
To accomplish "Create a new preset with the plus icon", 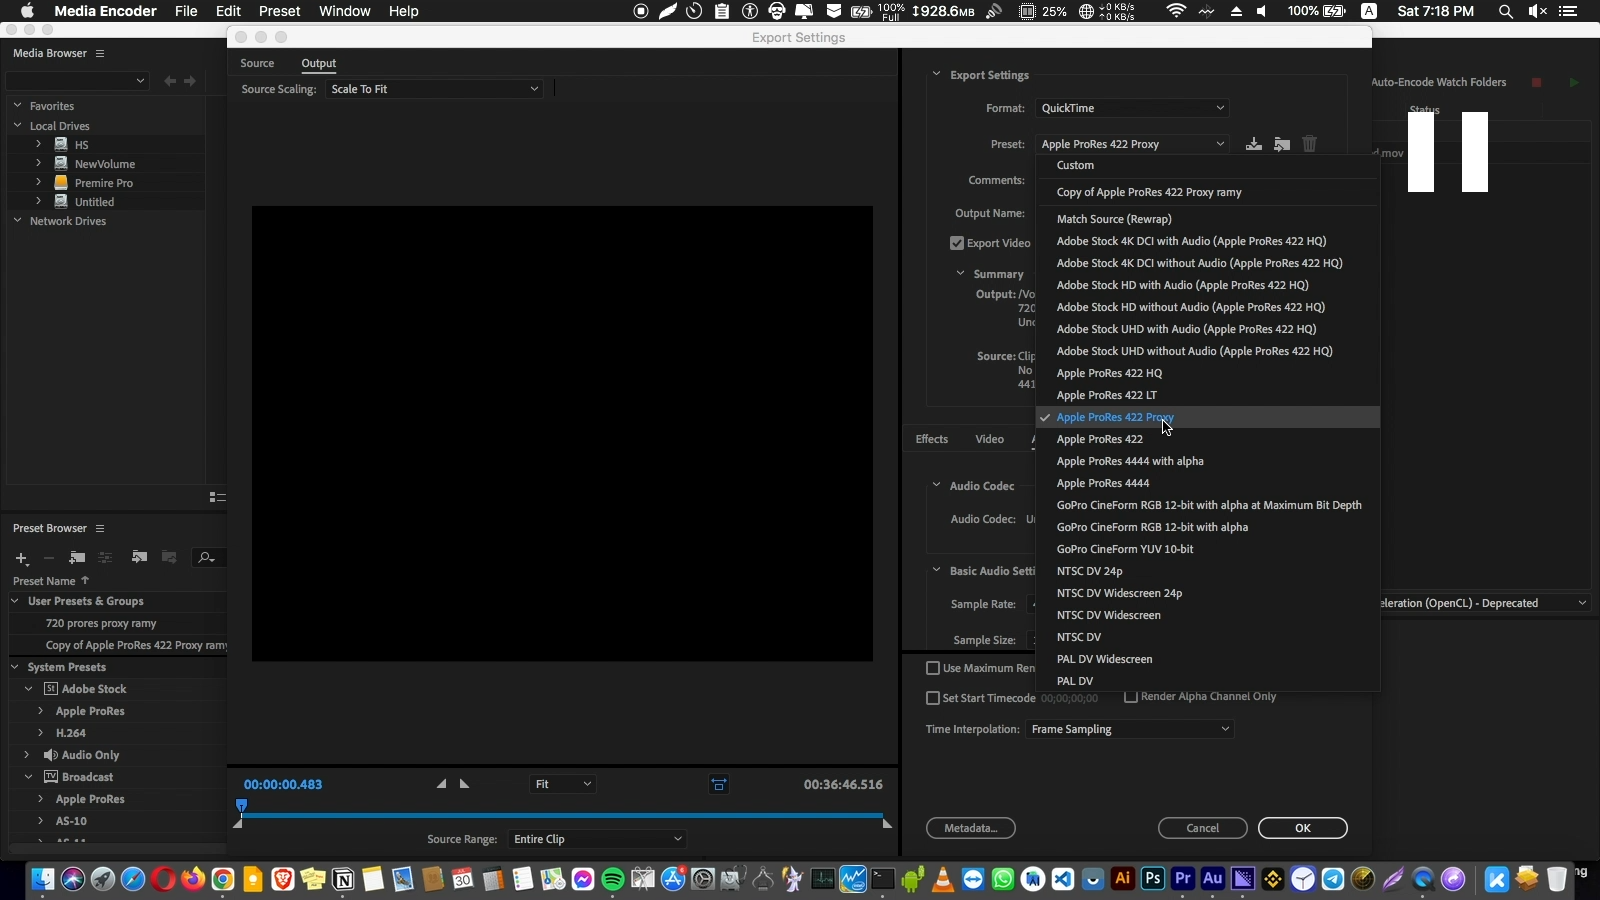I will [21, 558].
